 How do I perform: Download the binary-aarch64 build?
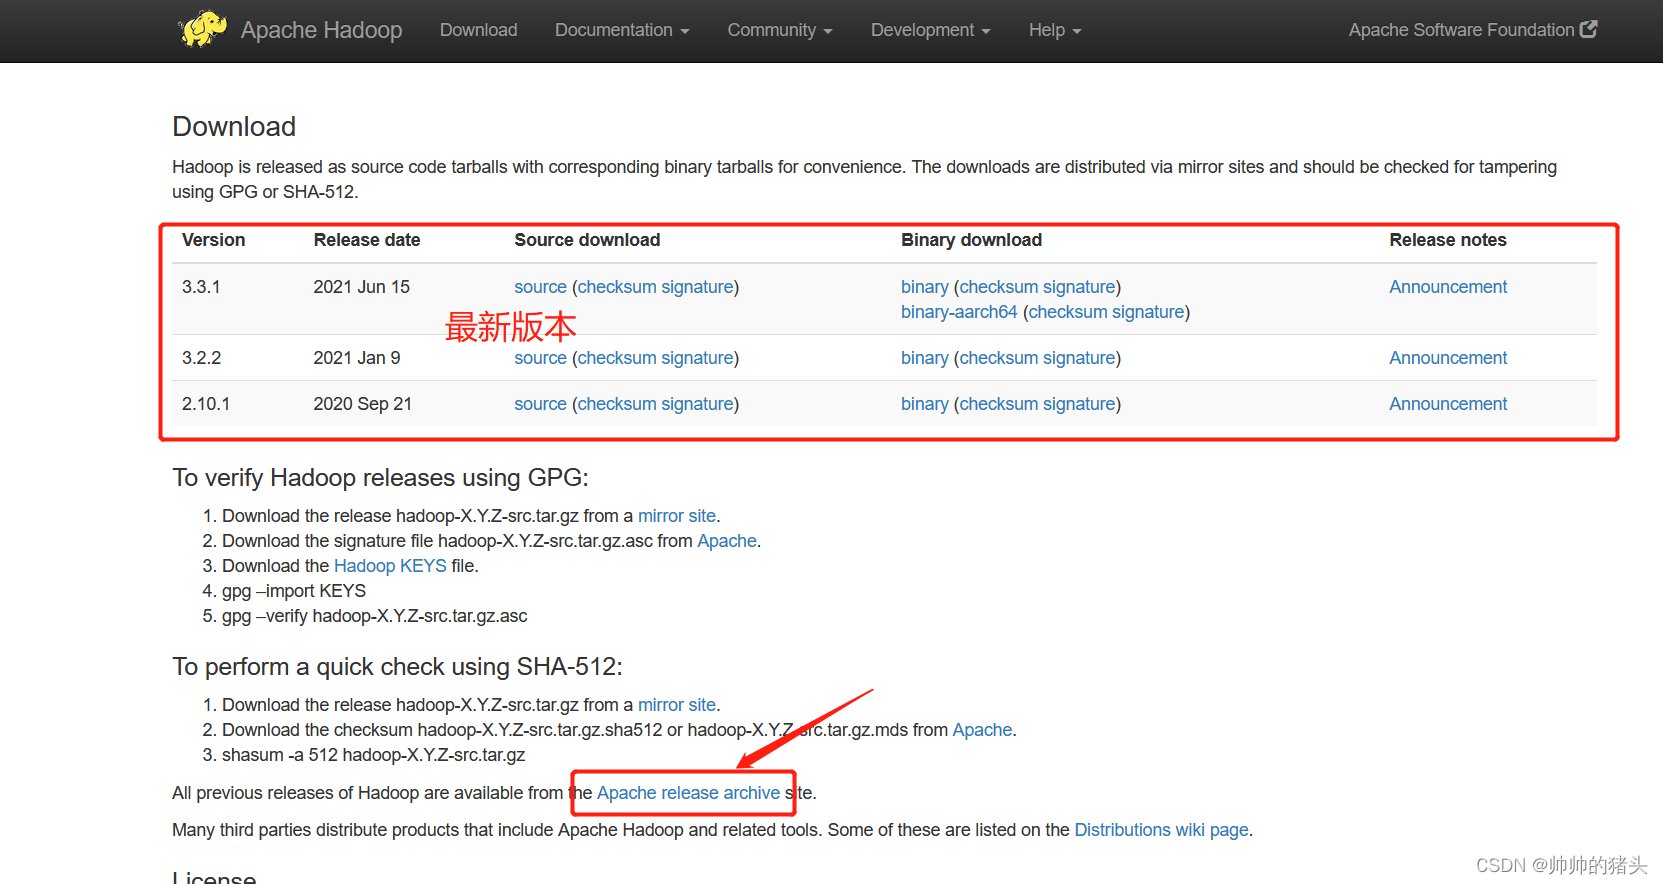959,312
